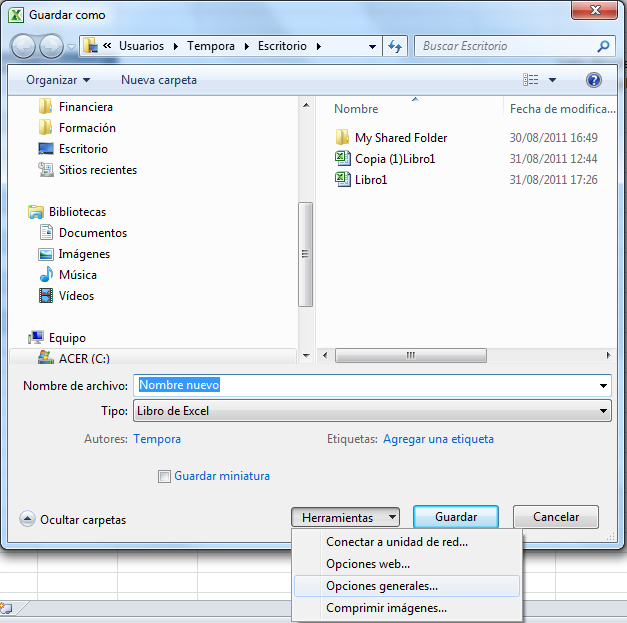Click the Formación folder icon

coord(45,128)
